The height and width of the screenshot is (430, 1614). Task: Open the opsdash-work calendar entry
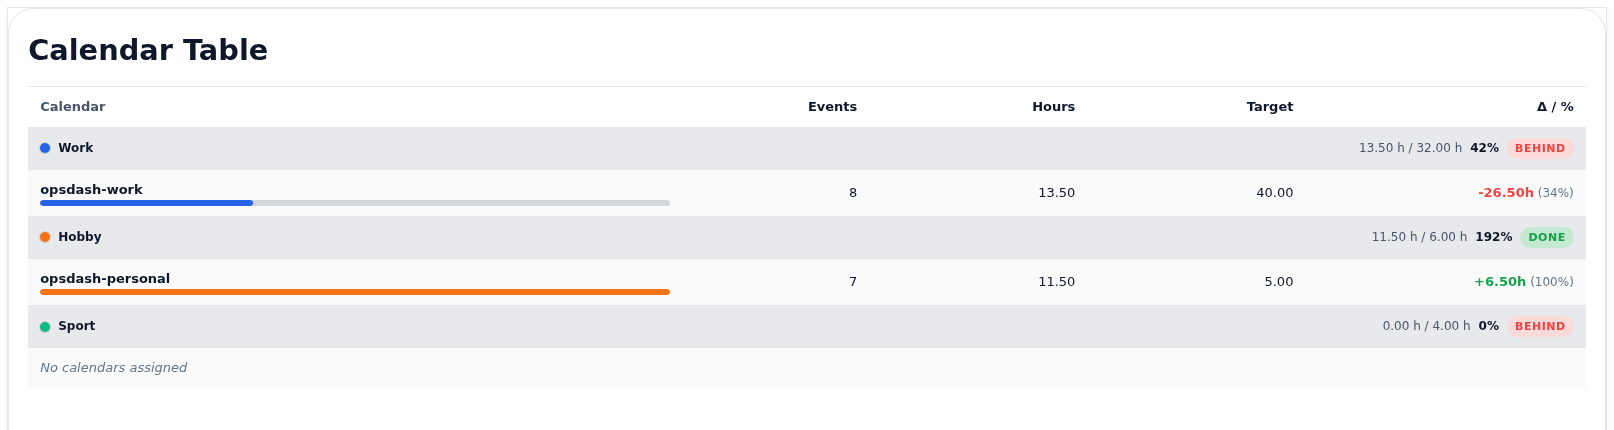point(91,189)
